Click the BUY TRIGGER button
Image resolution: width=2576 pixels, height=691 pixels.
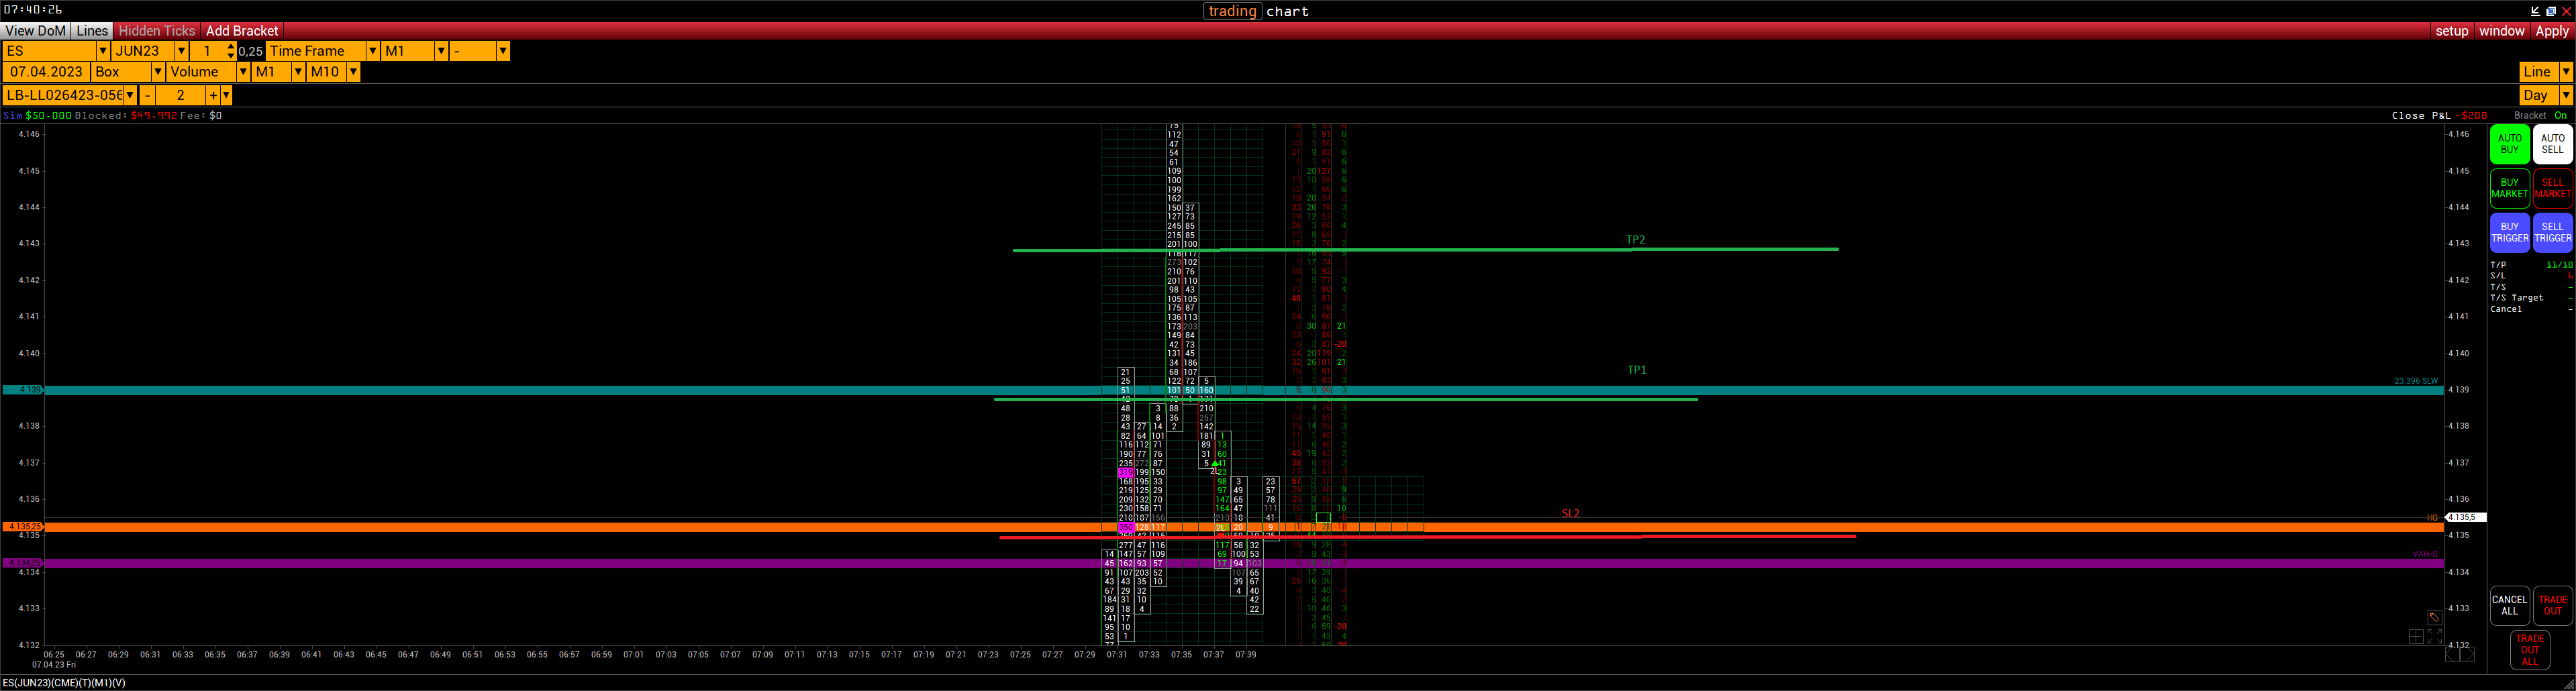click(x=2509, y=232)
